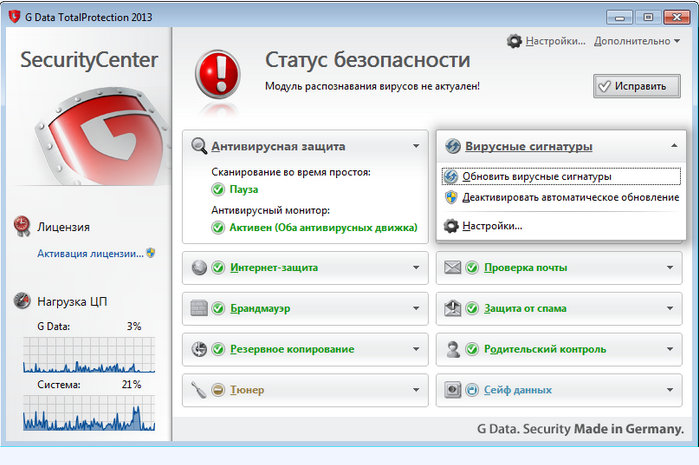This screenshot has height=465, width=699.
Task: Open the Брандмауэр link
Action: pos(260,309)
